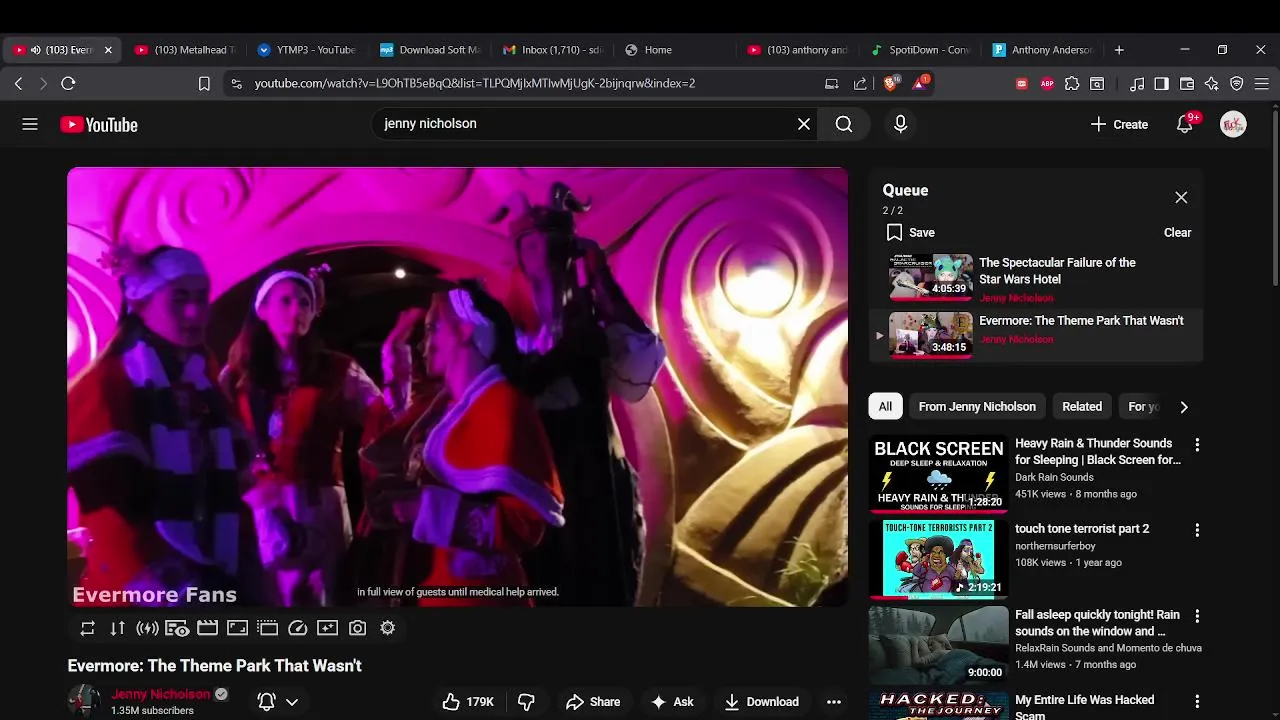
Task: Like the video with 179K likes
Action: (468, 702)
